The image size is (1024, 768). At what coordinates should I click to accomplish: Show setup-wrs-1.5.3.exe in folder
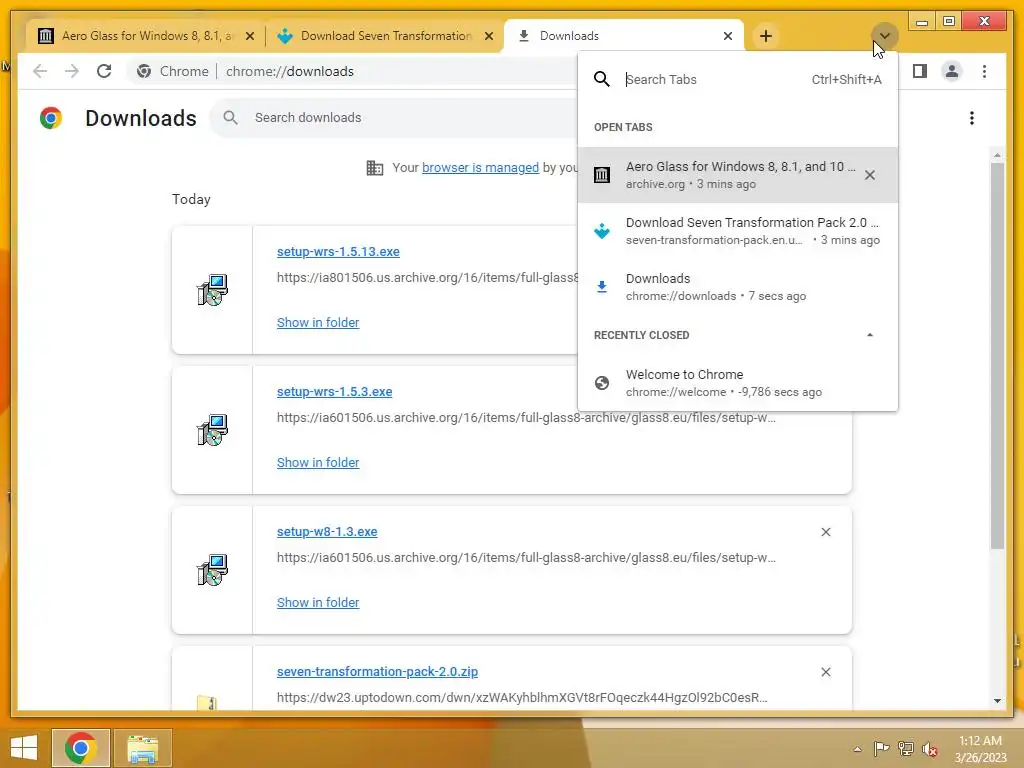[x=317, y=462]
